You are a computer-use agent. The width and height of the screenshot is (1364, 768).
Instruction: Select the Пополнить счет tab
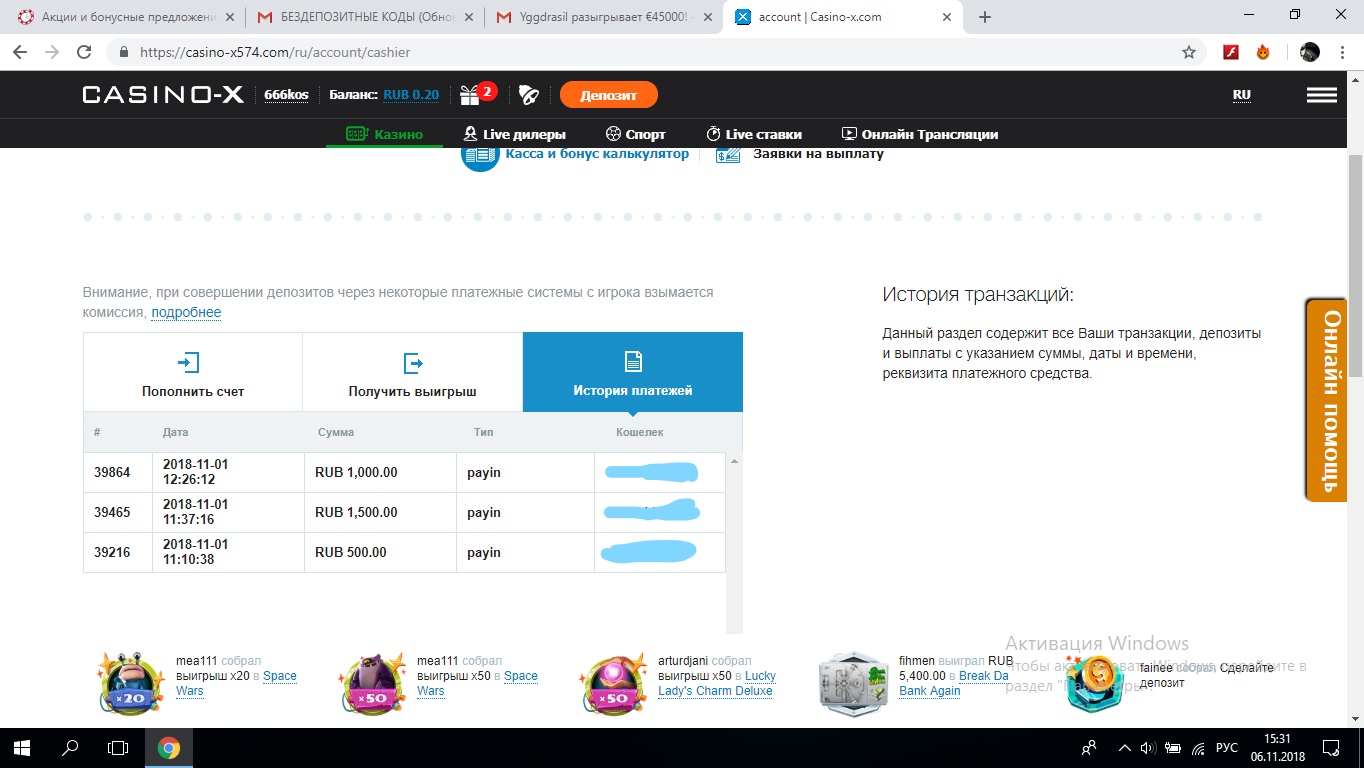[x=193, y=372]
